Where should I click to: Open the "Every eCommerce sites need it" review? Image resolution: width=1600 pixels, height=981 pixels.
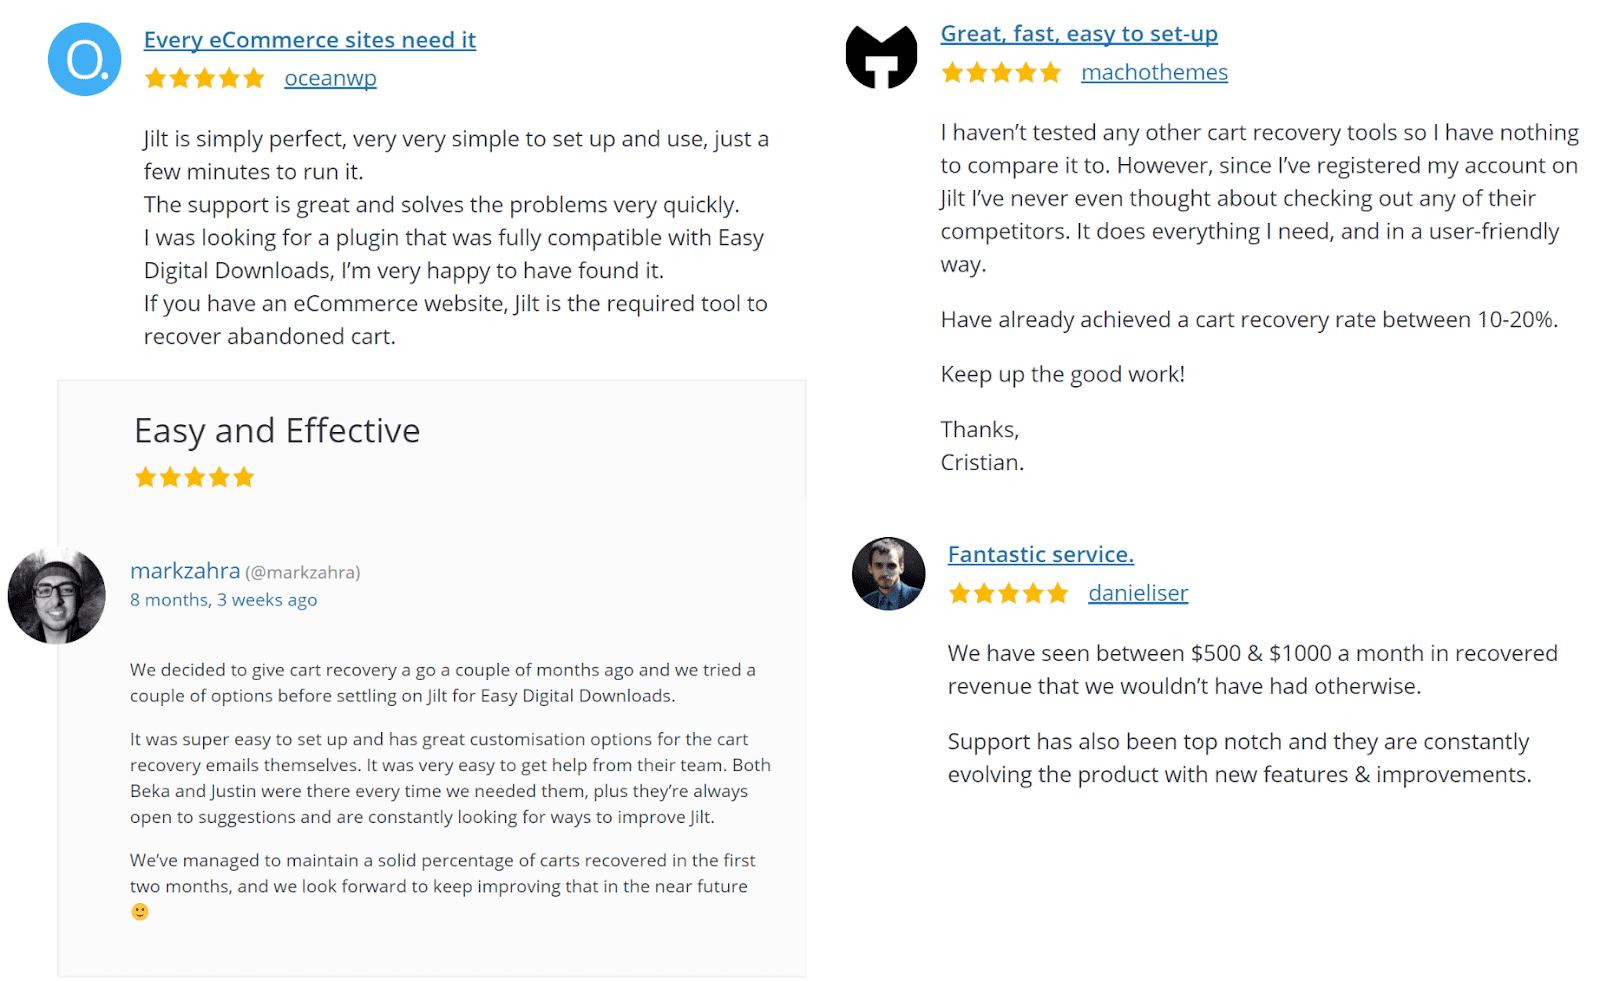[309, 40]
